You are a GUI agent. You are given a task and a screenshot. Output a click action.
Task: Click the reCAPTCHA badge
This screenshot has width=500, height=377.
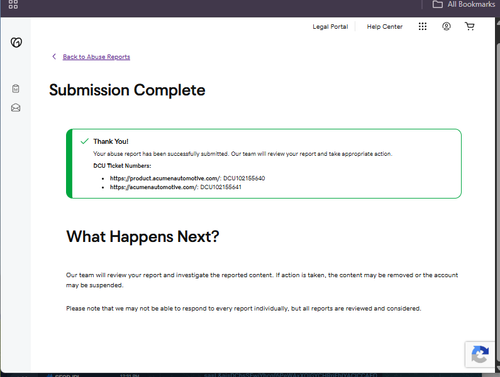click(480, 354)
